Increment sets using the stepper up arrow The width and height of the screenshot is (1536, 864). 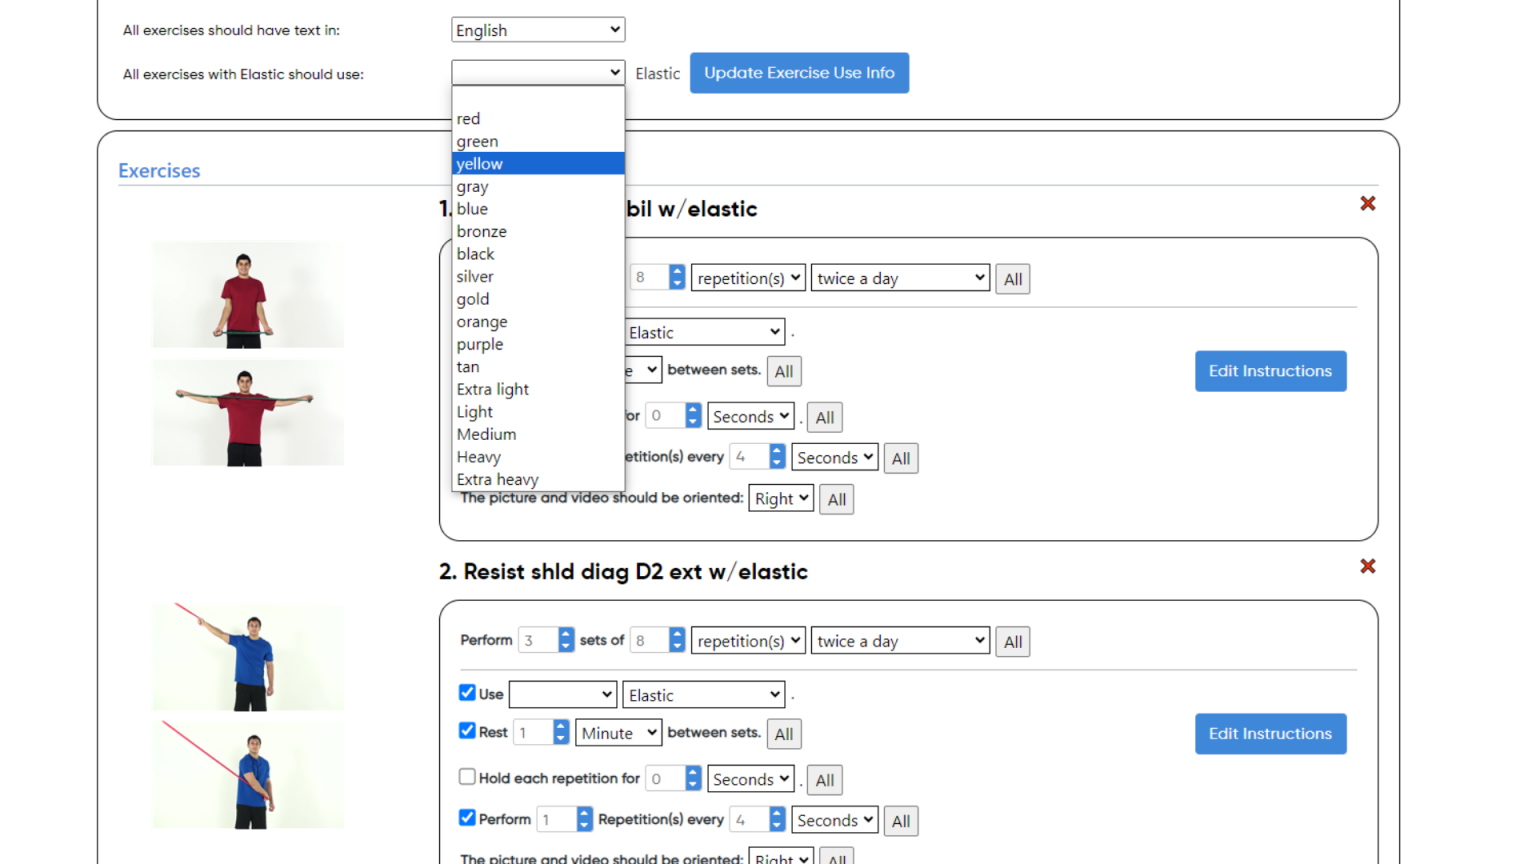tap(566, 634)
